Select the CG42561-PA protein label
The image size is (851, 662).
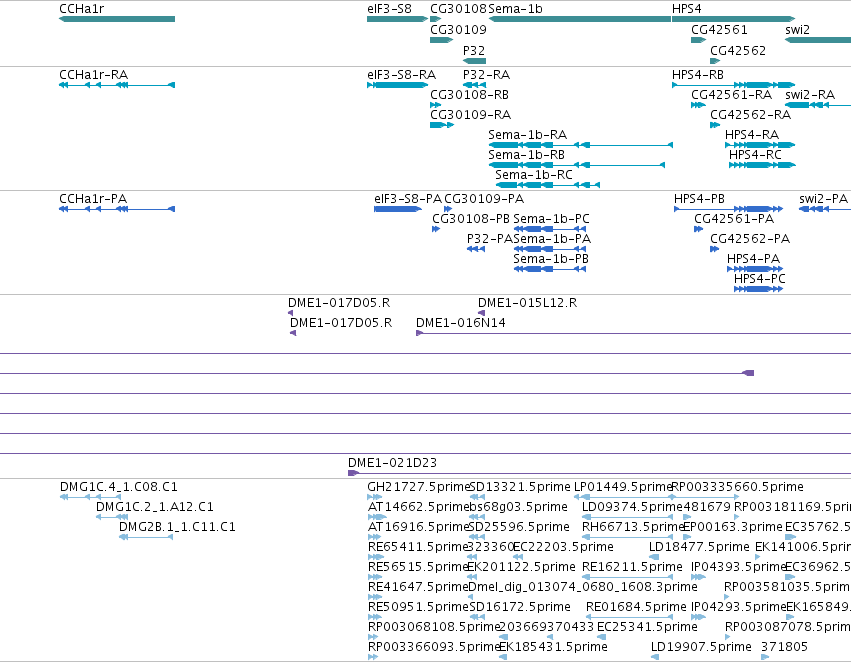[734, 219]
